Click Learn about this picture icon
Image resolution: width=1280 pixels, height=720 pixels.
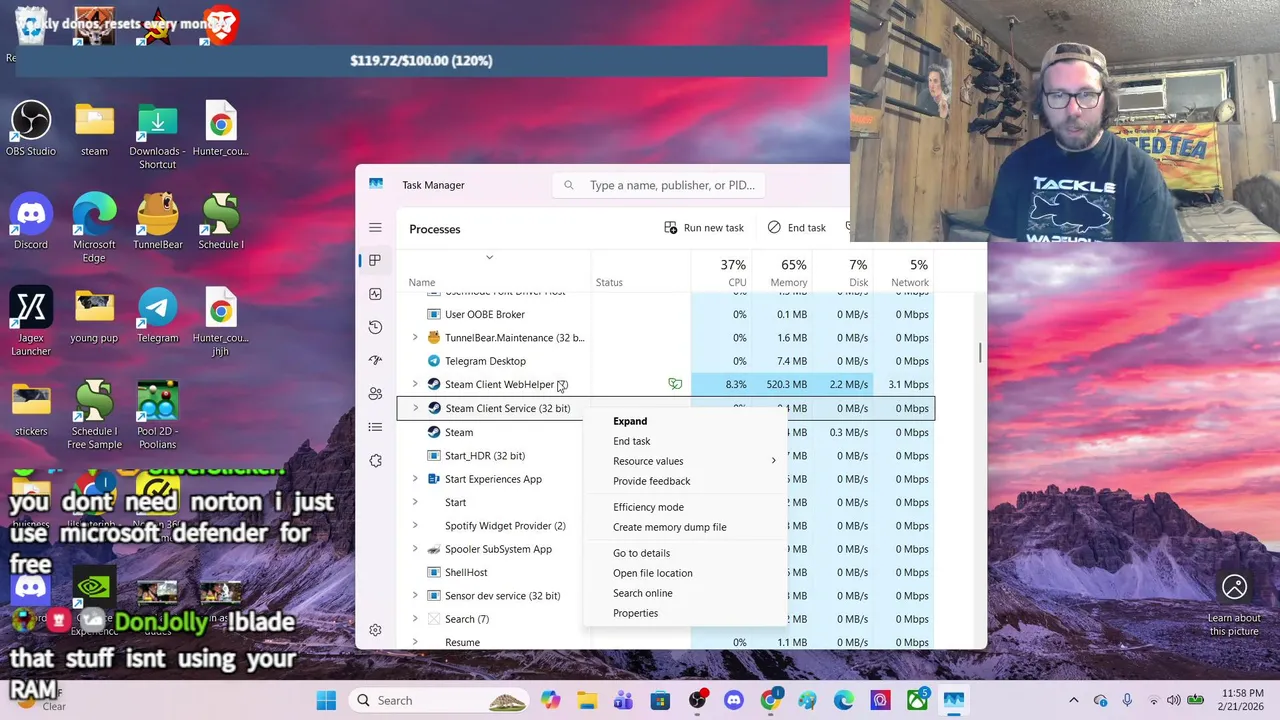coord(1234,587)
